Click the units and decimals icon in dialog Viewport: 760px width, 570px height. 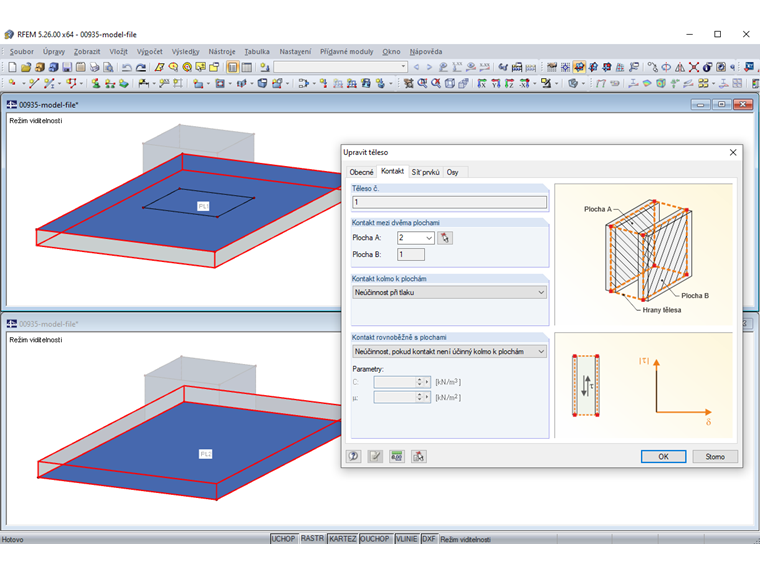click(x=397, y=456)
